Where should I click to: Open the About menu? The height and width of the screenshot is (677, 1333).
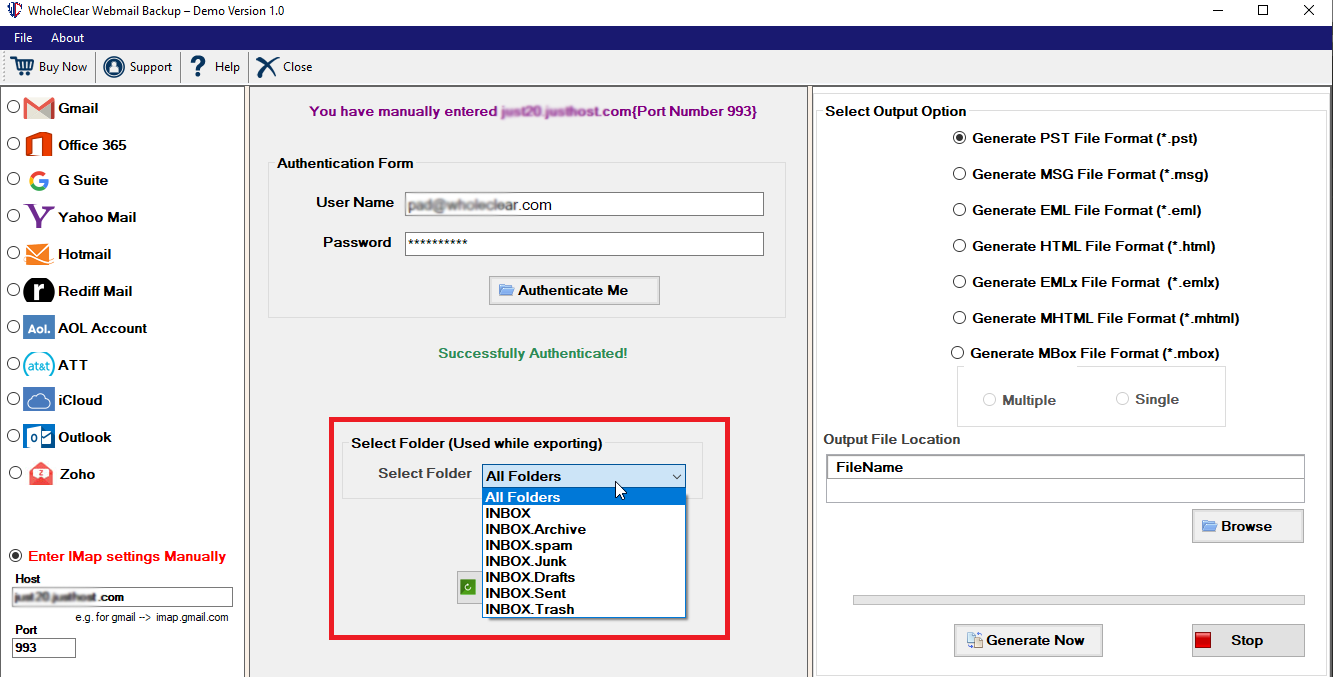(67, 38)
